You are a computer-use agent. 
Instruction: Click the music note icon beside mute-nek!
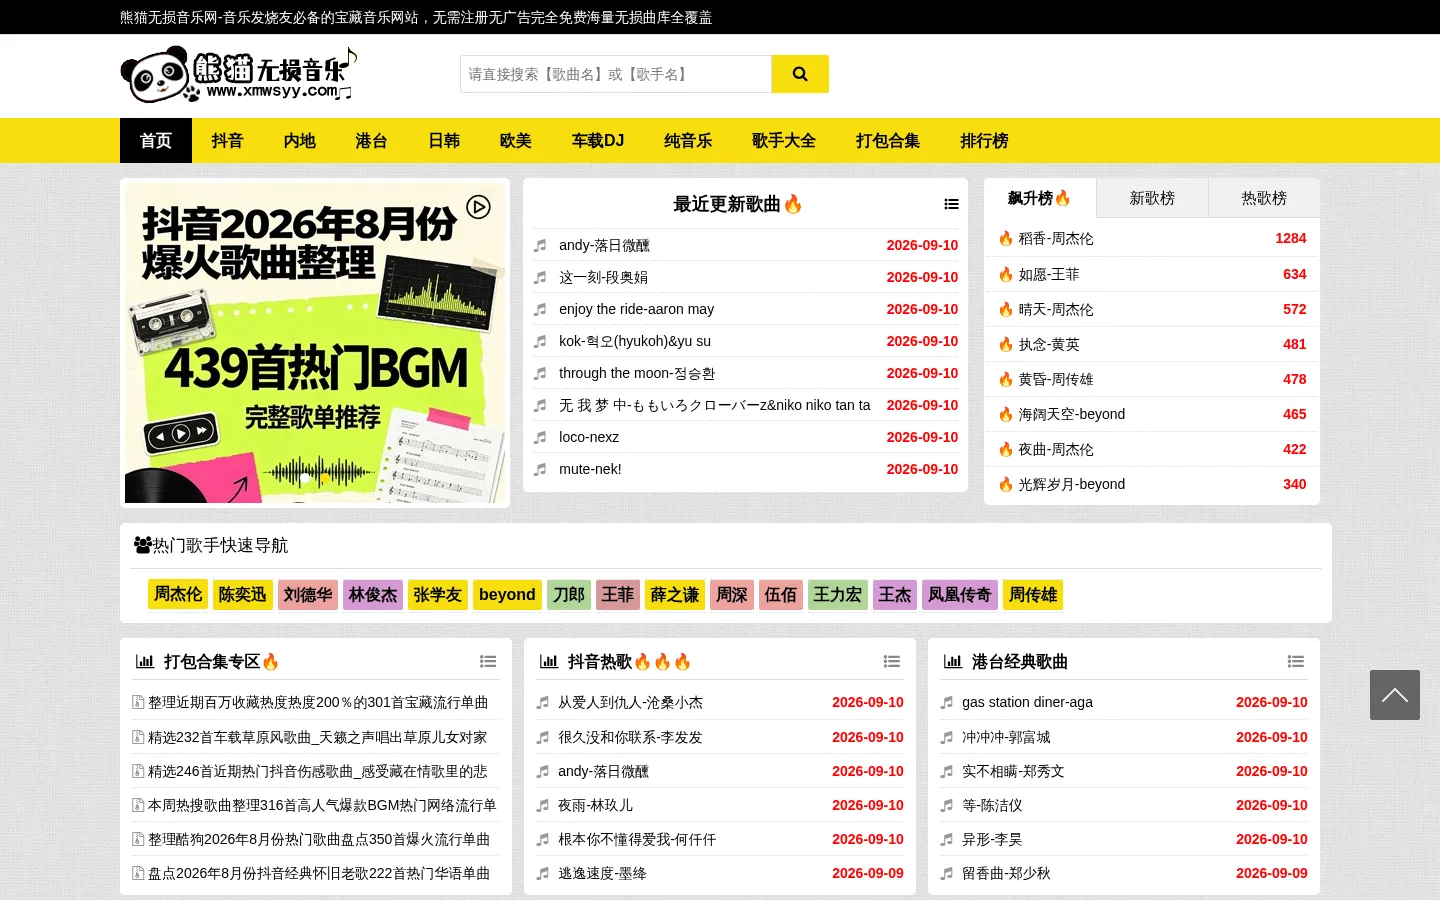pyautogui.click(x=540, y=469)
